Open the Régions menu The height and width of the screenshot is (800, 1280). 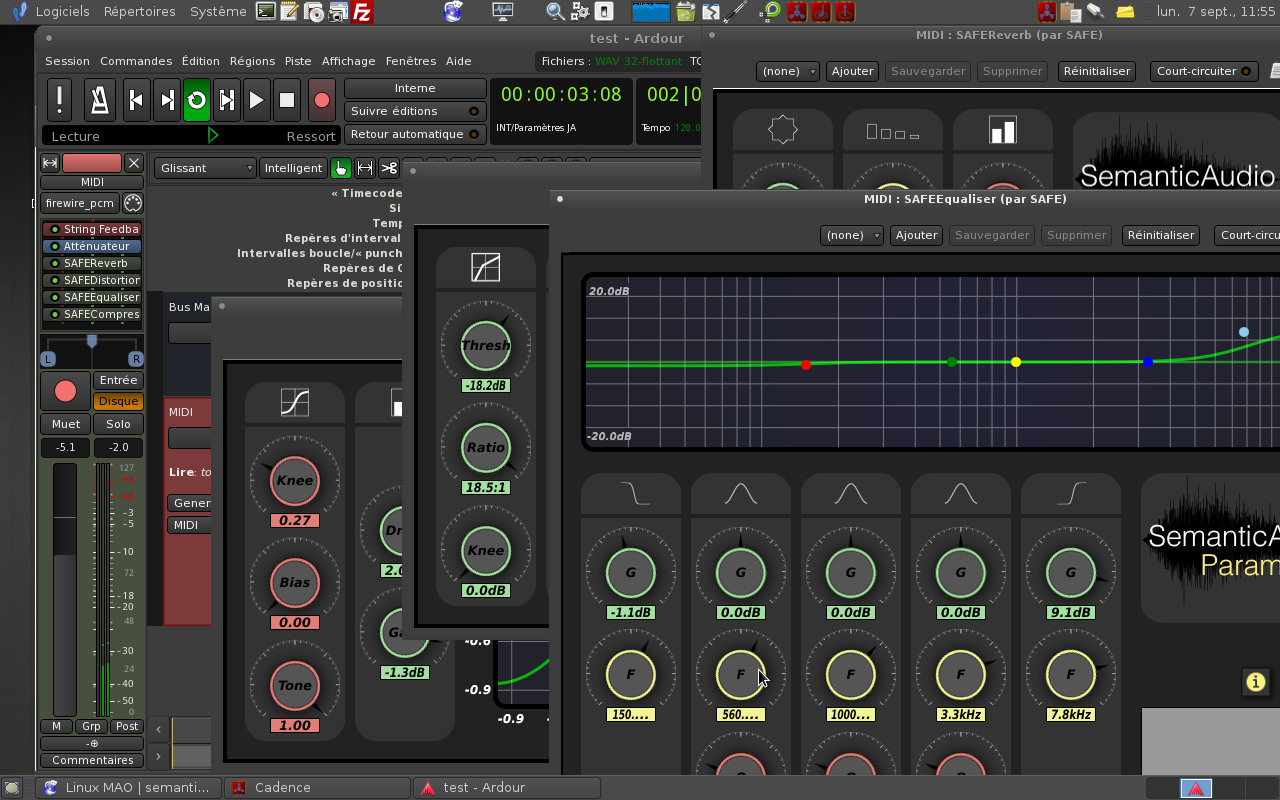[x=252, y=61]
